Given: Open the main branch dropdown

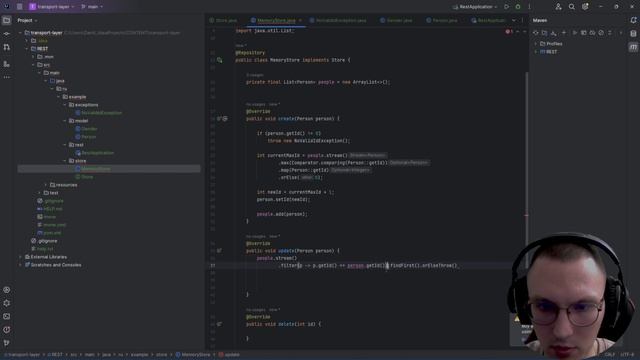Looking at the screenshot, I should 92,7.
